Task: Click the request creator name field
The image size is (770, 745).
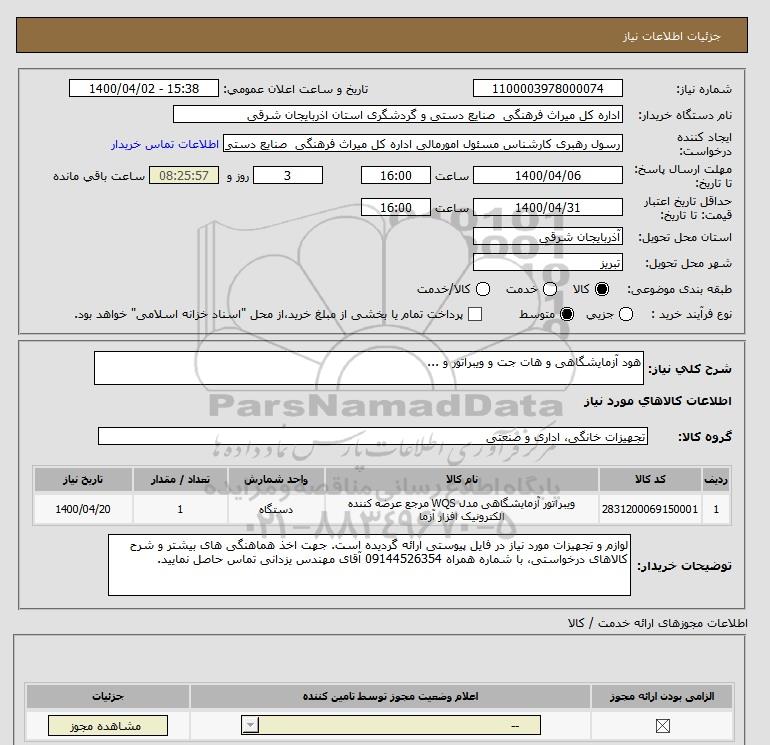Action: pos(423,144)
